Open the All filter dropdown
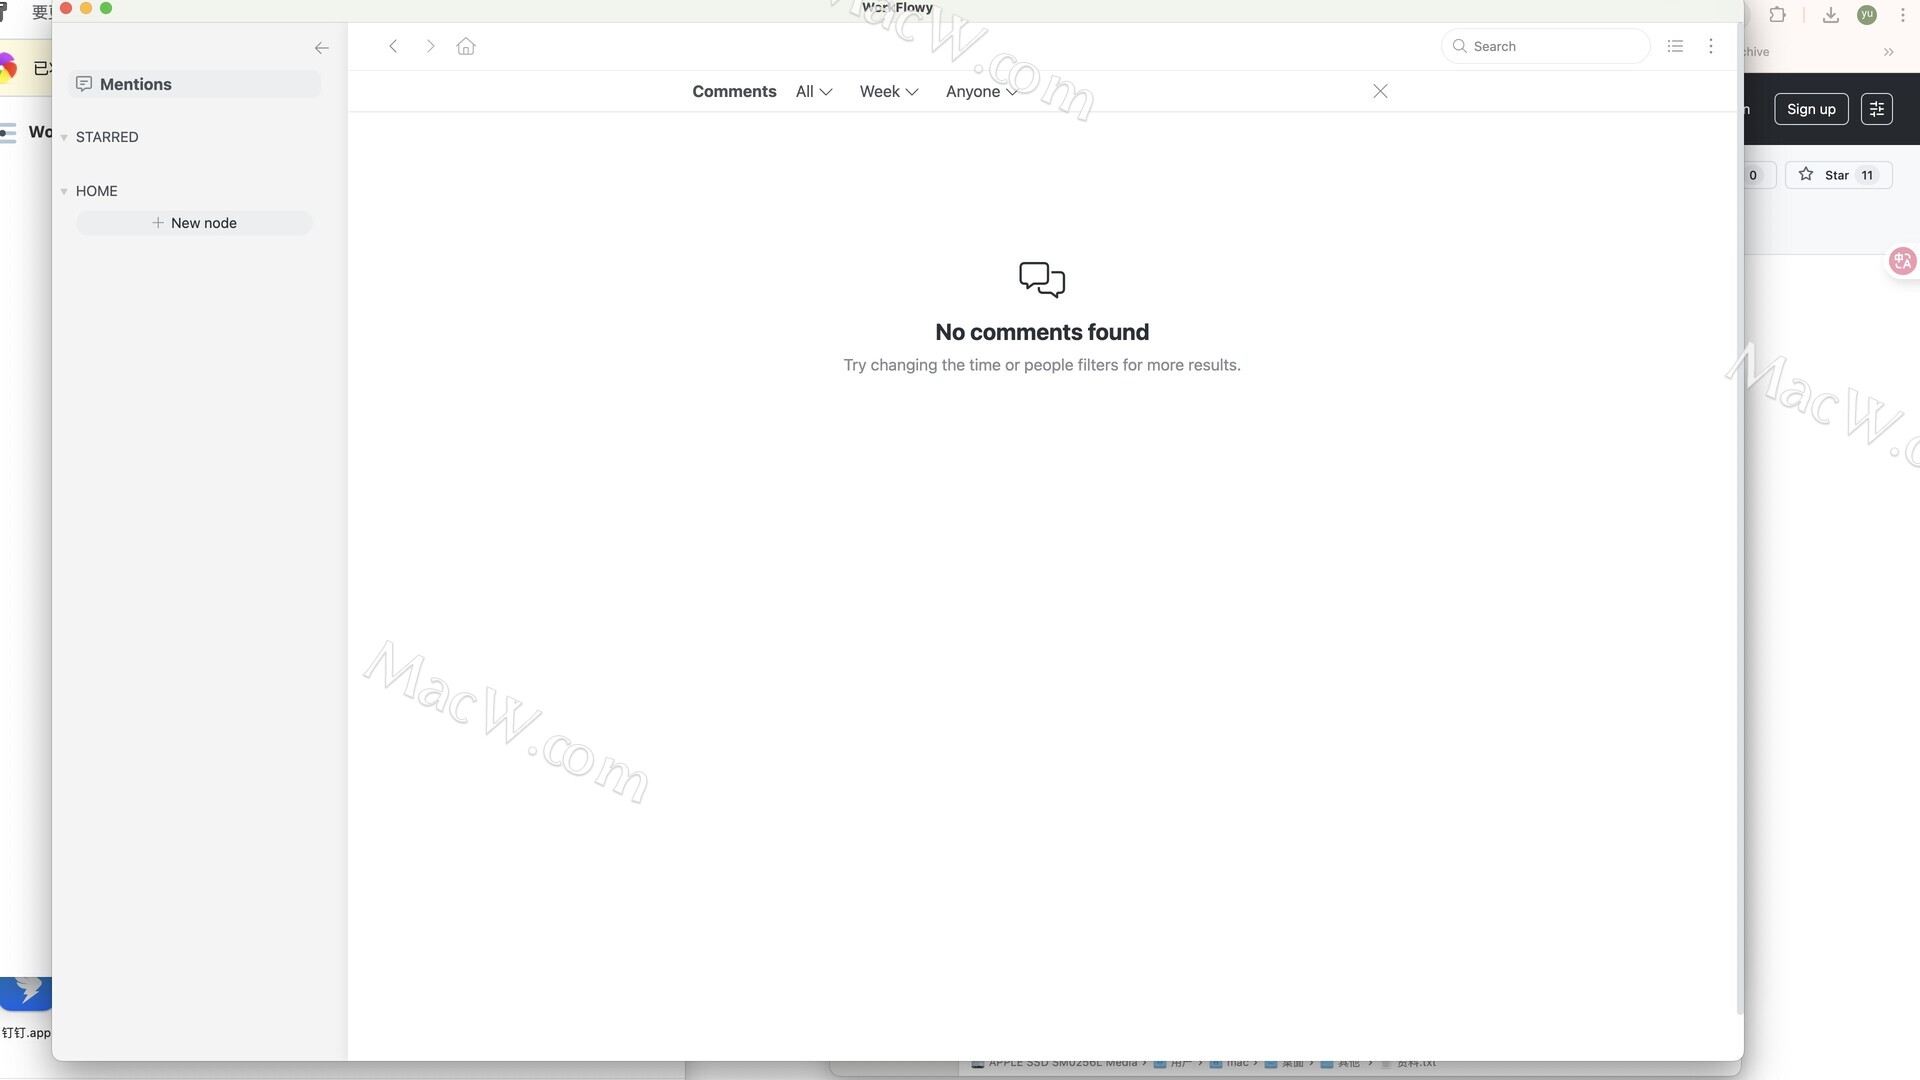This screenshot has height=1080, width=1920. [x=814, y=91]
